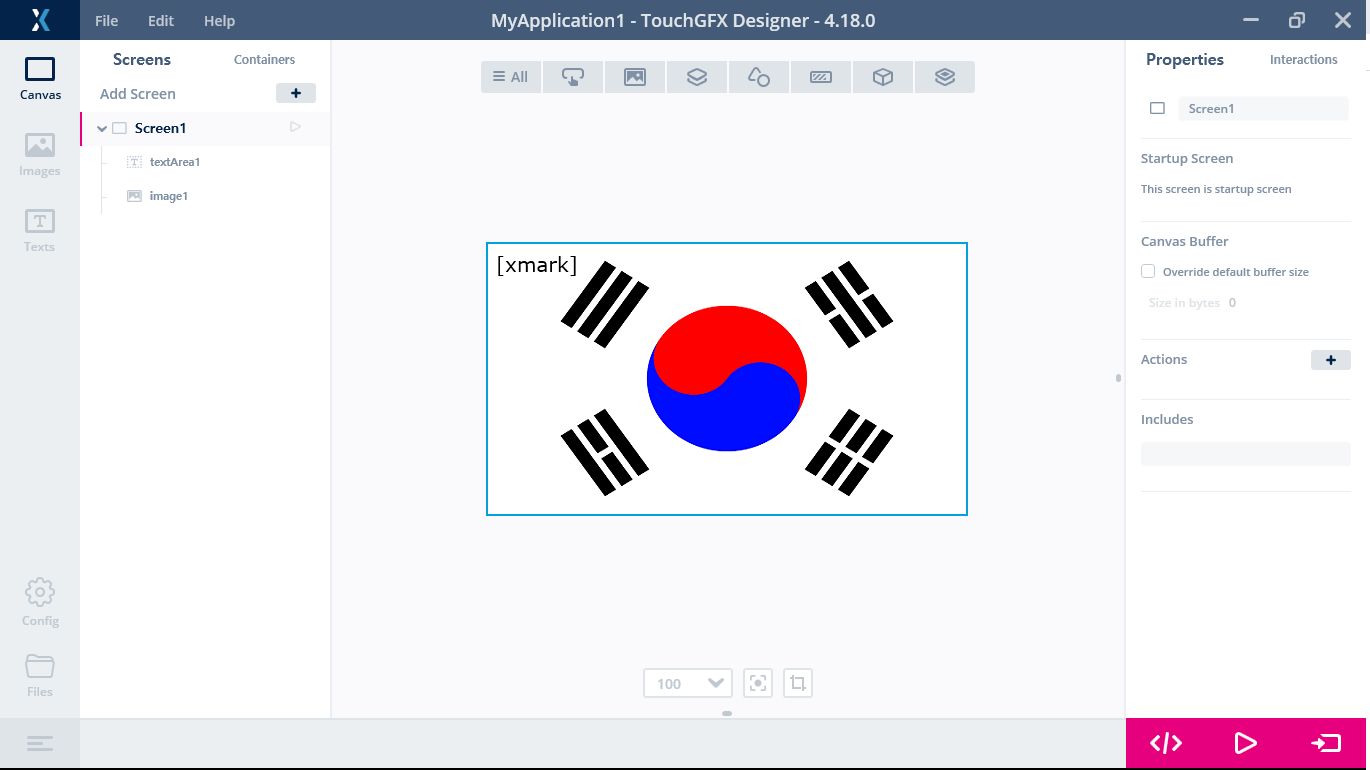
Task: Click the Includes input field
Action: coord(1246,453)
